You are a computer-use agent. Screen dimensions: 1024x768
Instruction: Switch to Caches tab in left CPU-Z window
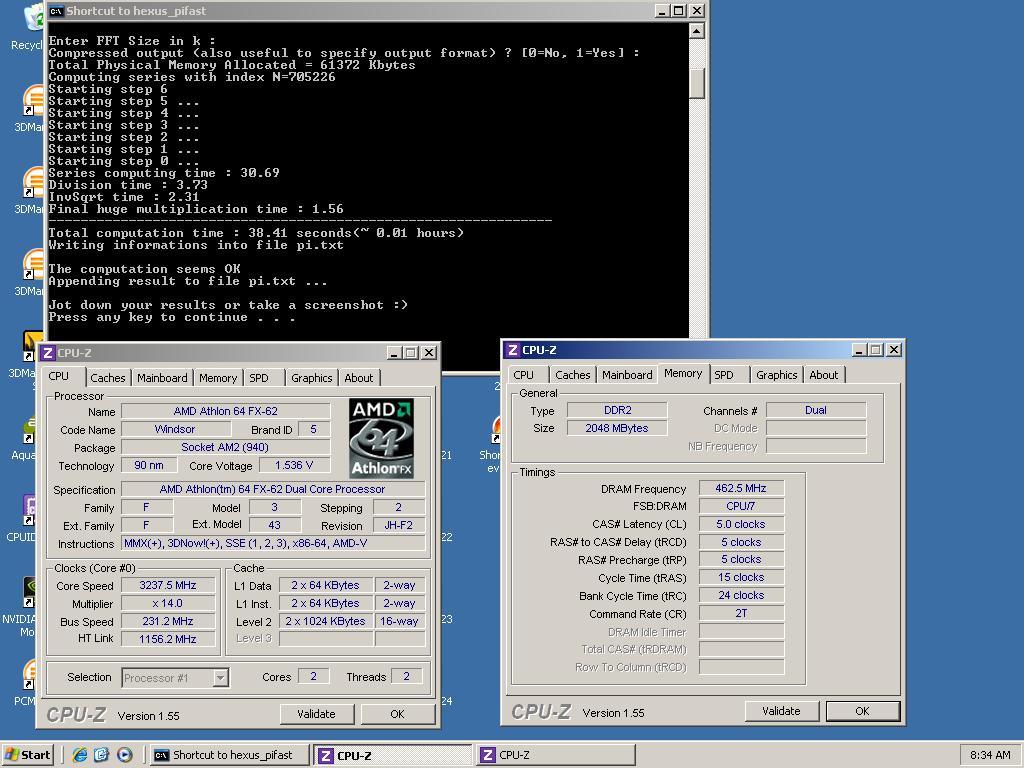coord(108,377)
